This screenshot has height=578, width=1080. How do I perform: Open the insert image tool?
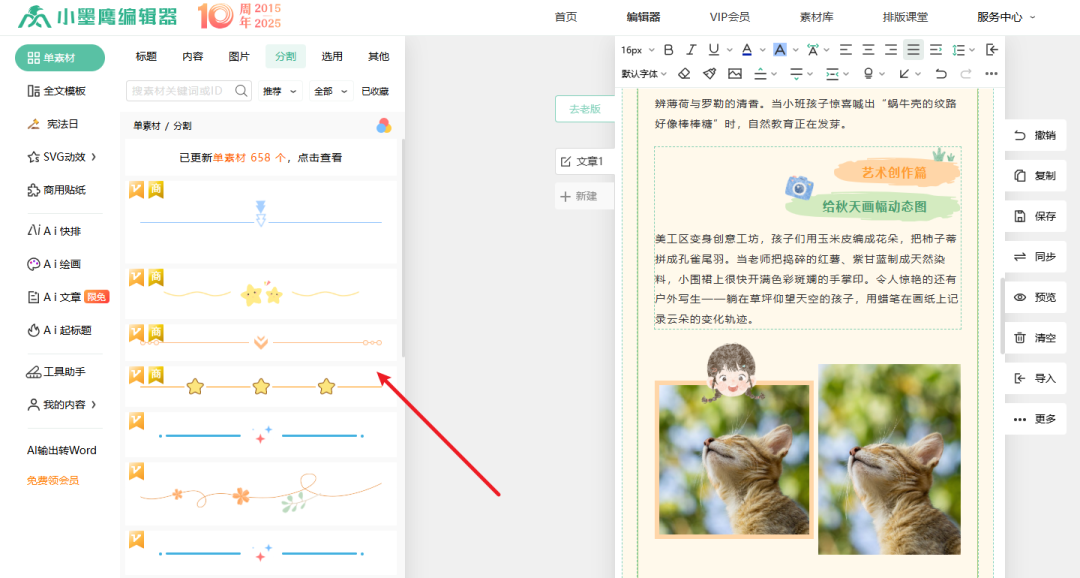733,73
